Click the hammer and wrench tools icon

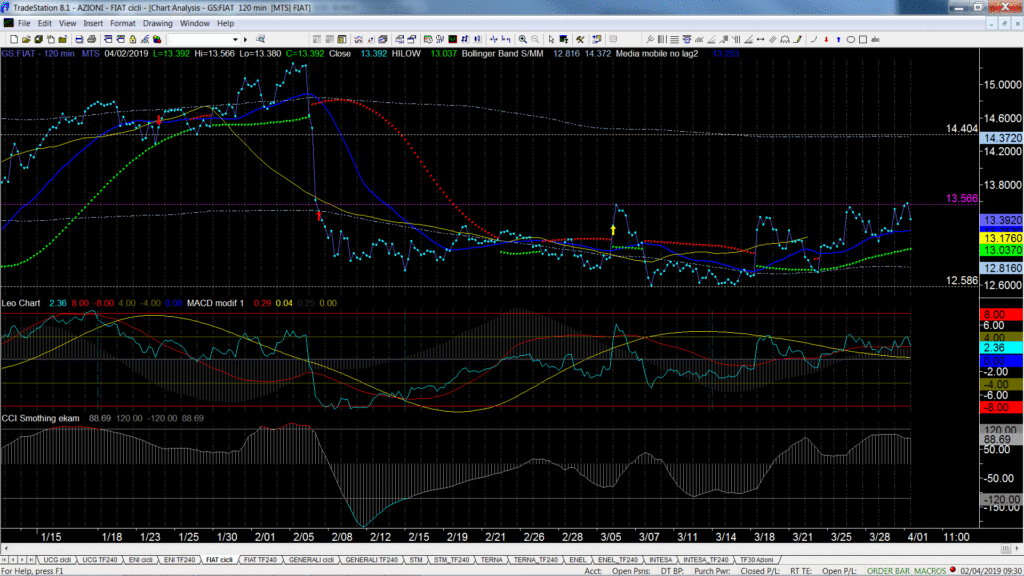[580, 39]
